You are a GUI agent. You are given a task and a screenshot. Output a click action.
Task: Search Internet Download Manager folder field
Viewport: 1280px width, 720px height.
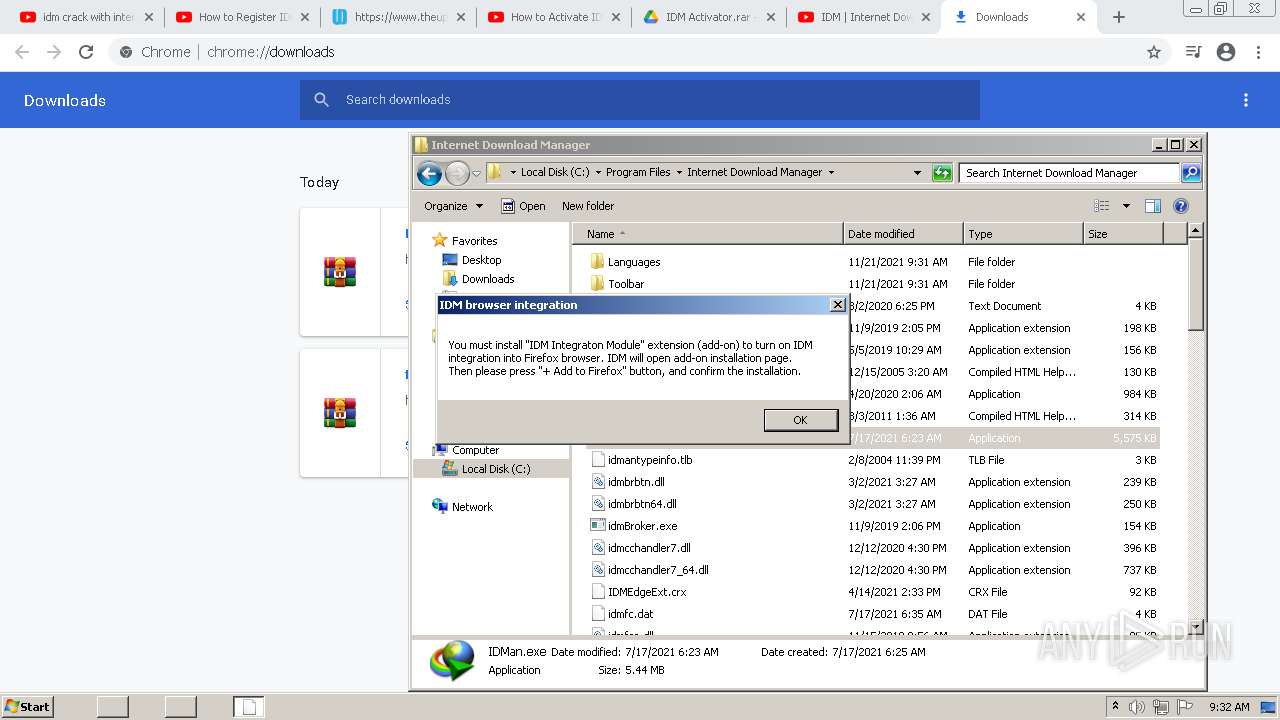point(1069,173)
